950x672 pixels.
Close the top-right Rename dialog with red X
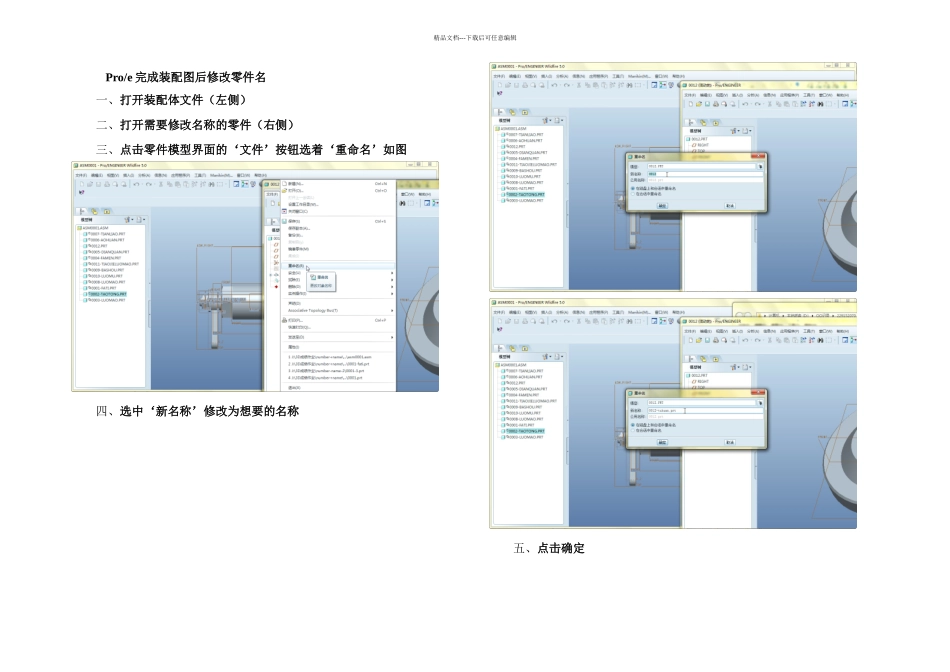[x=758, y=156]
